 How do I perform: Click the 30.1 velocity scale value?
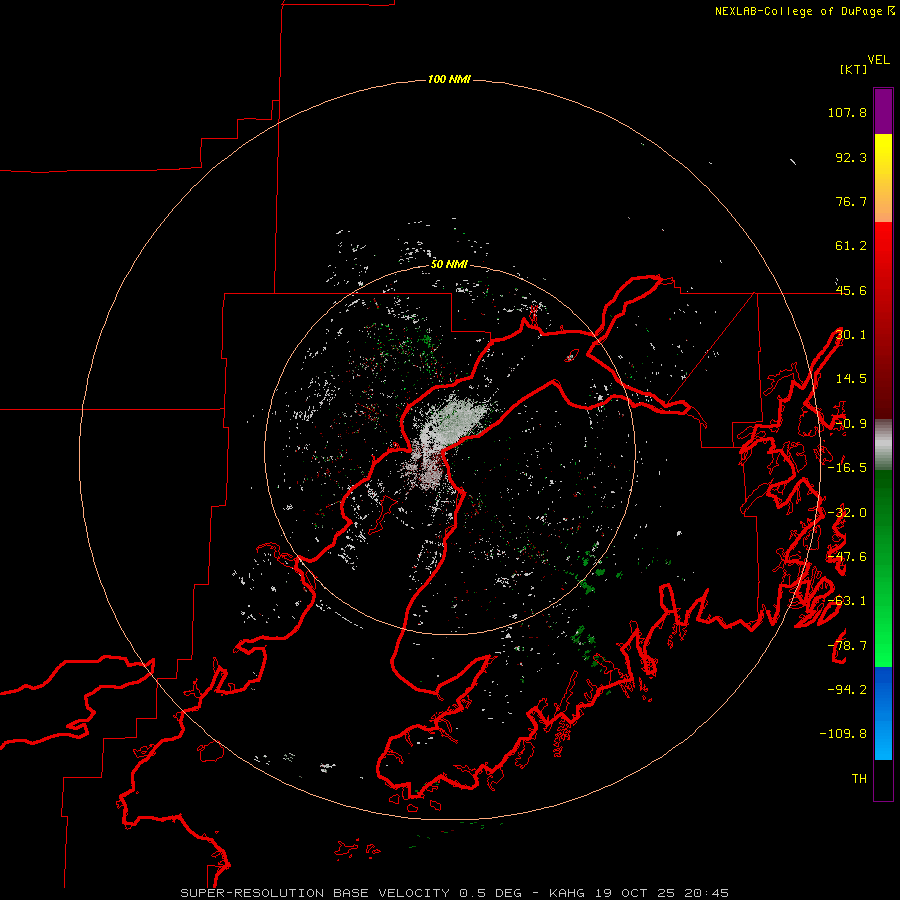coord(851,335)
